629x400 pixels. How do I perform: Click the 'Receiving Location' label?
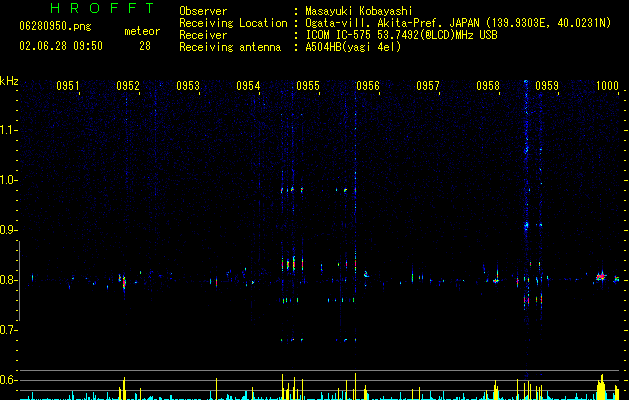[x=233, y=23]
